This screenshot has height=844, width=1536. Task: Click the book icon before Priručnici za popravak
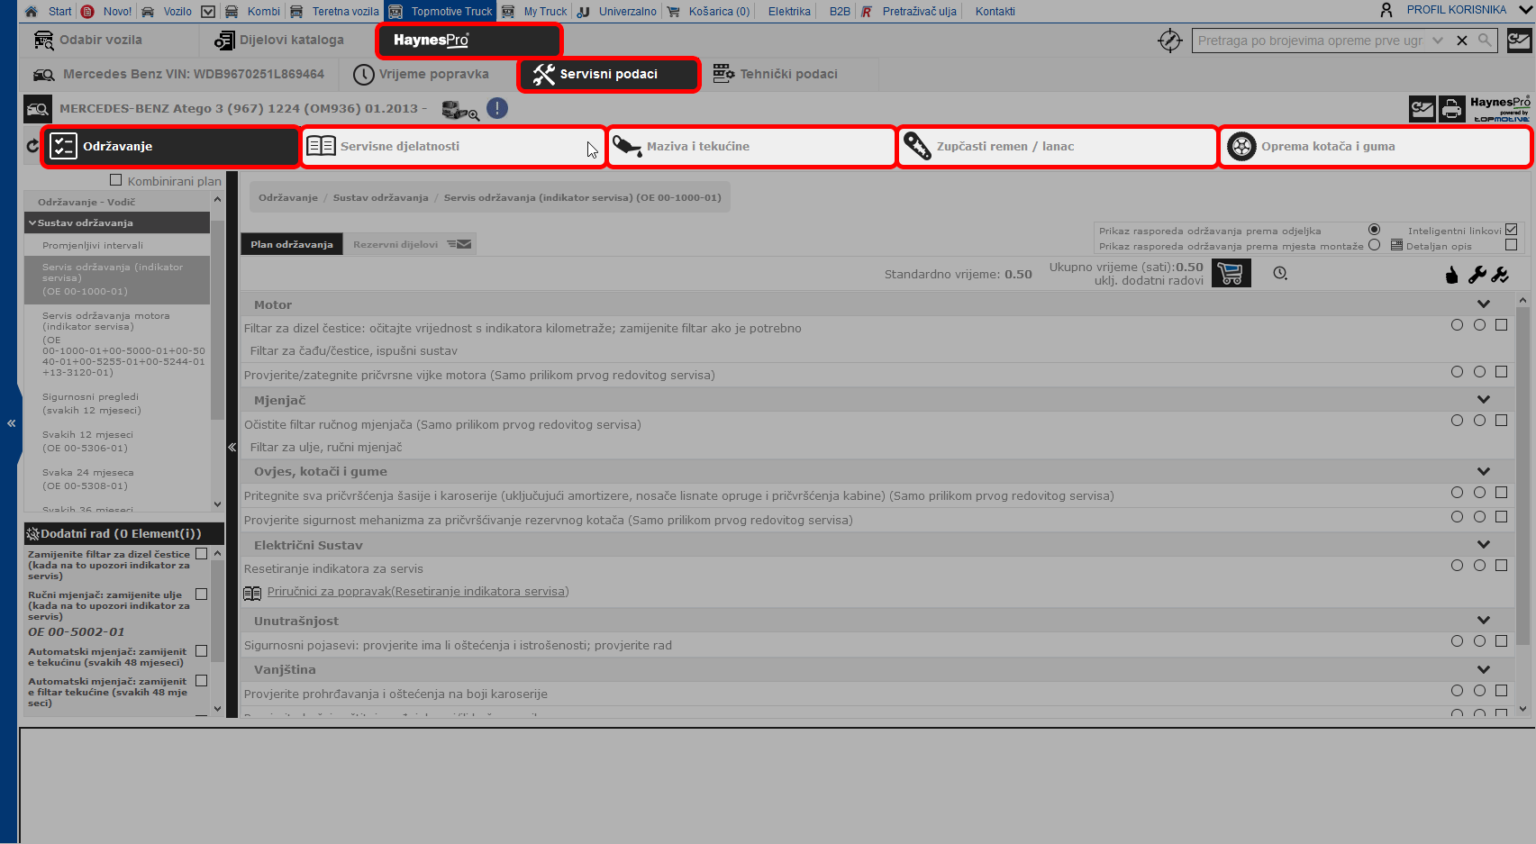pyautogui.click(x=252, y=593)
